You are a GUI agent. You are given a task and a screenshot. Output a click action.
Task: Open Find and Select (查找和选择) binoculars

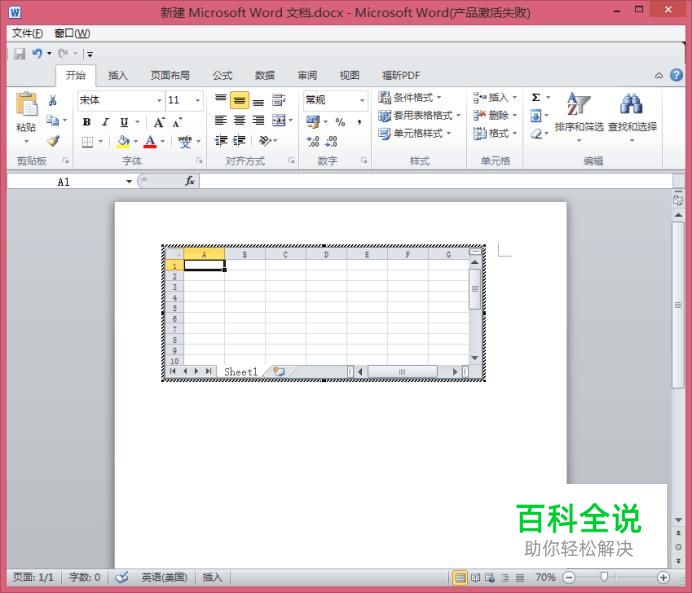click(x=632, y=116)
